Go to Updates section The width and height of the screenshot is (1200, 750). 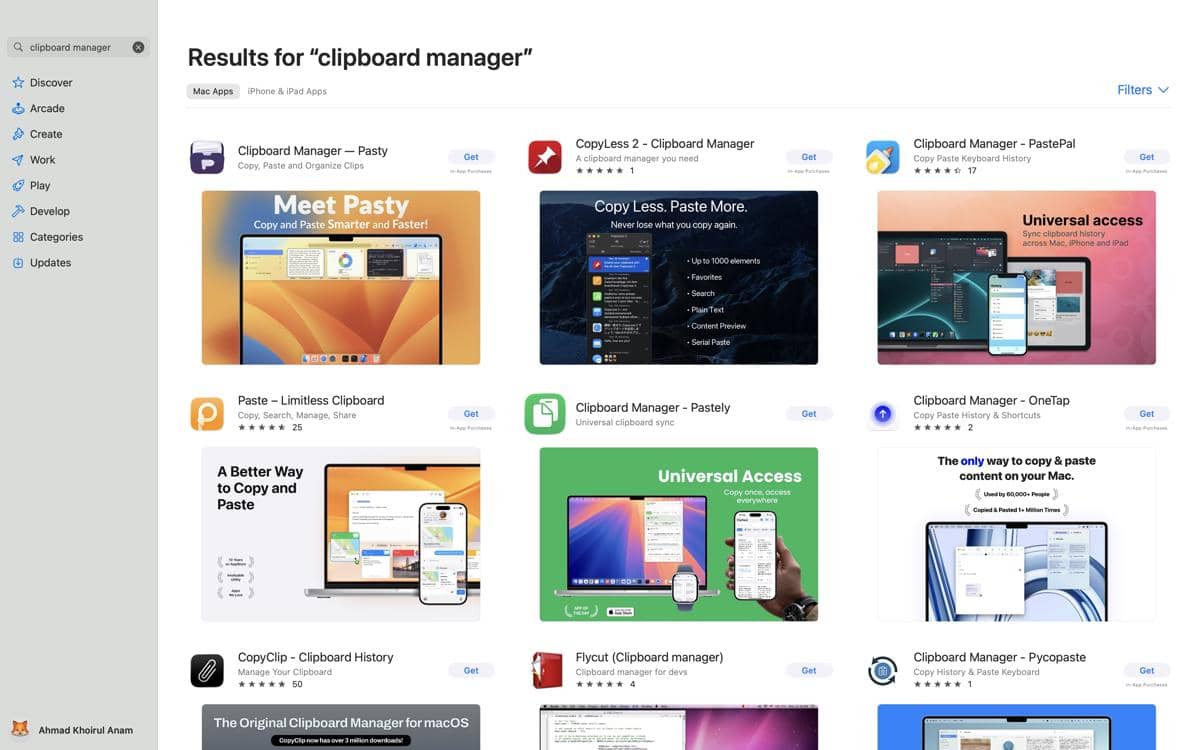tap(50, 263)
